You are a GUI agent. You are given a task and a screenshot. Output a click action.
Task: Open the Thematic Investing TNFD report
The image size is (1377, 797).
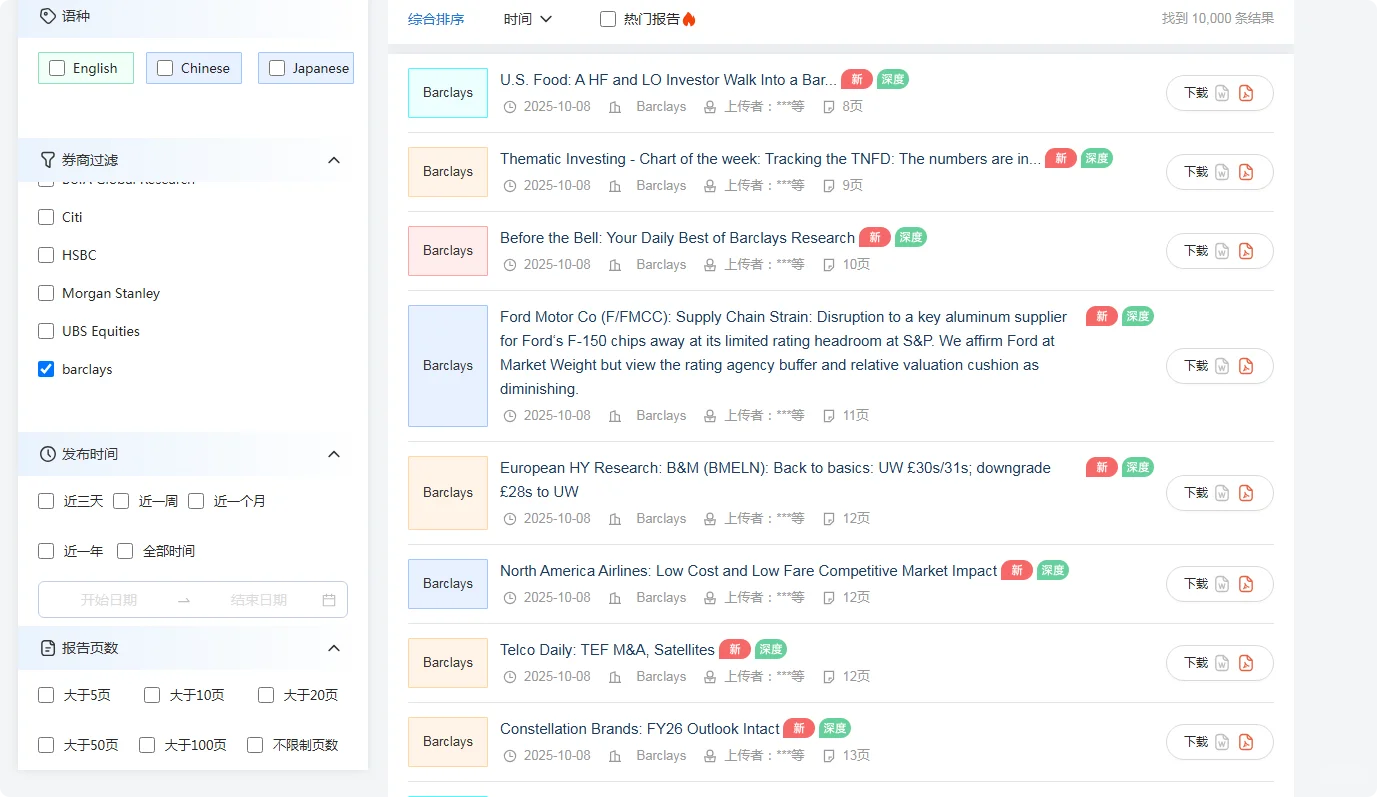pyautogui.click(x=770, y=159)
